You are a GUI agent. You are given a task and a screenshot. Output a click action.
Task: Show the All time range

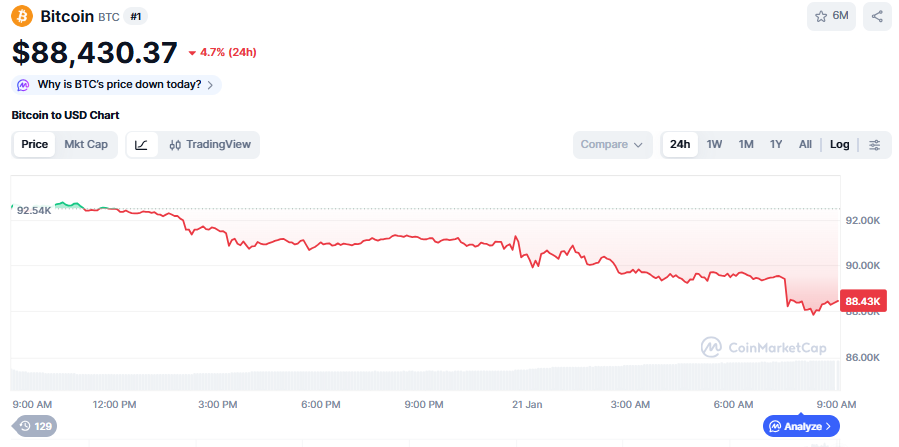[805, 144]
